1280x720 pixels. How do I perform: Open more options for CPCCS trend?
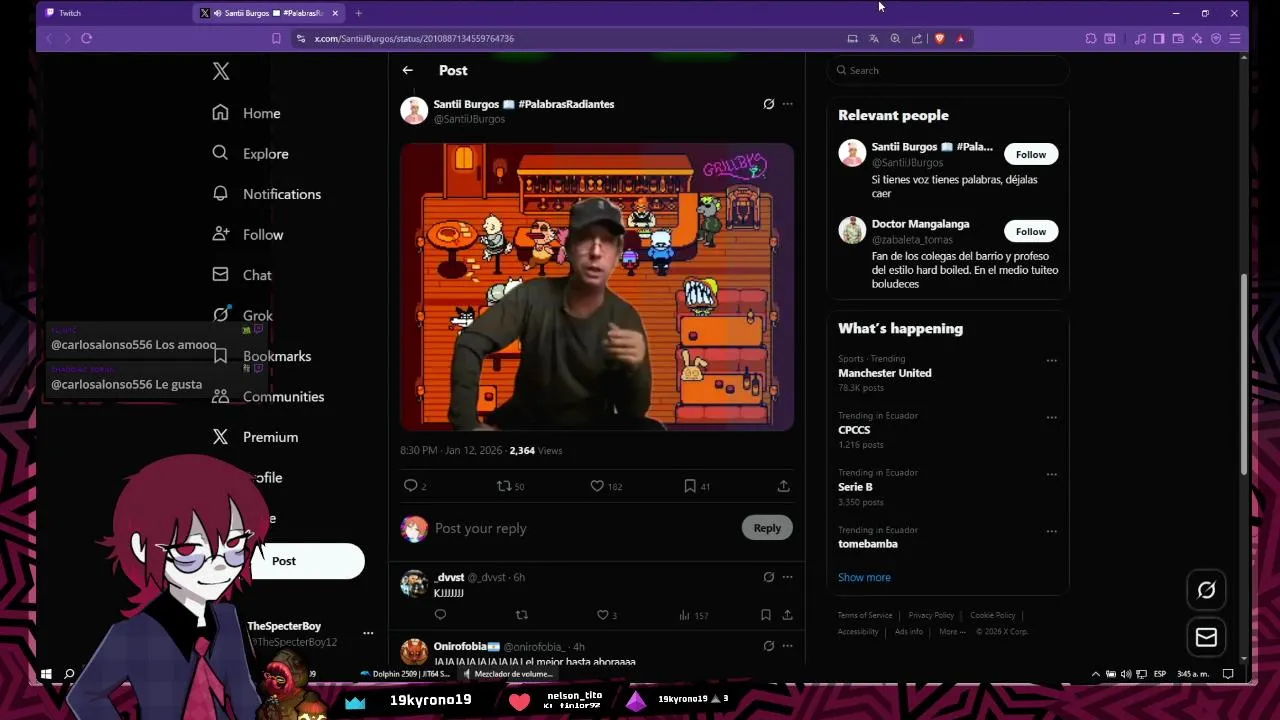pyautogui.click(x=1051, y=417)
